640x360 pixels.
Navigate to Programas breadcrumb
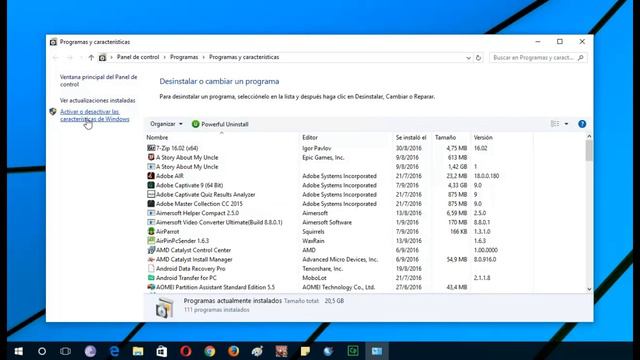tap(184, 57)
